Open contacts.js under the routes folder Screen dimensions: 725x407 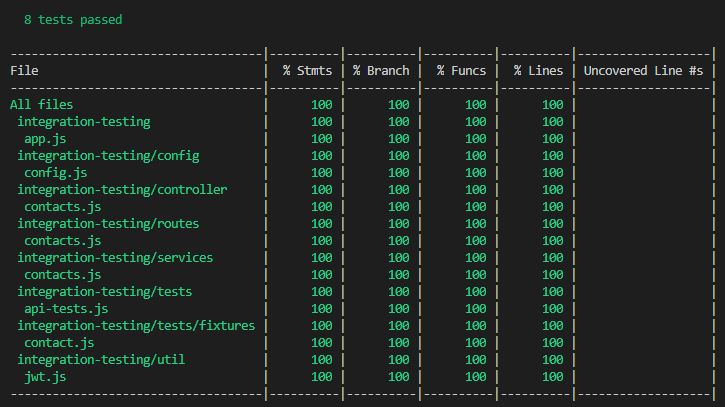pyautogui.click(x=62, y=240)
